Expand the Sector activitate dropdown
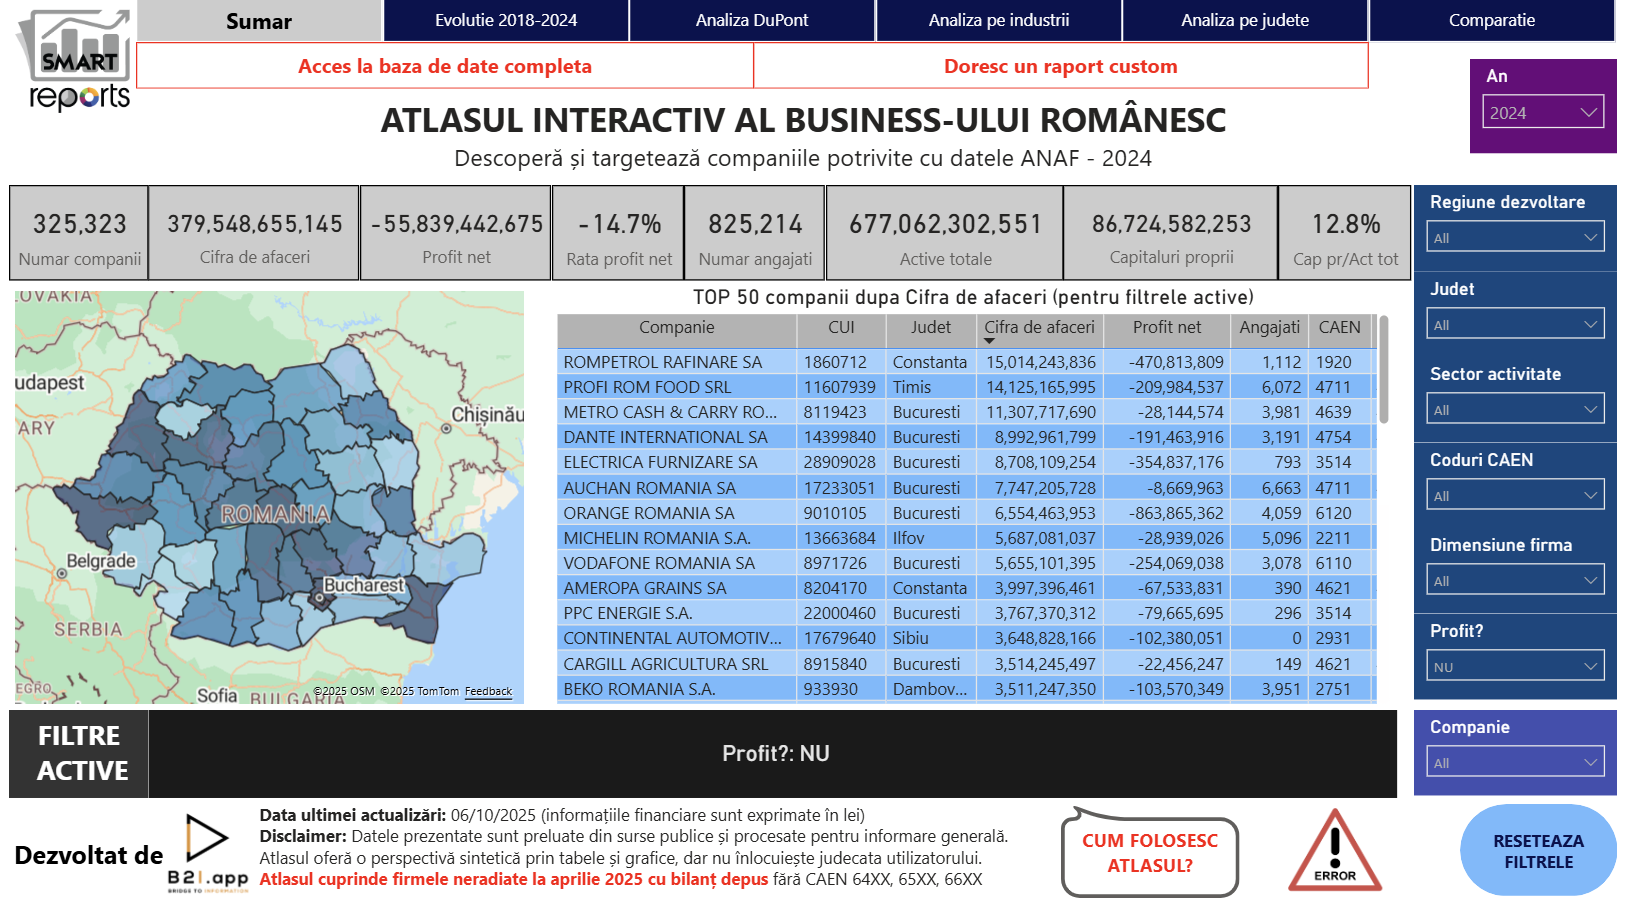This screenshot has height=898, width=1638. point(1514,409)
